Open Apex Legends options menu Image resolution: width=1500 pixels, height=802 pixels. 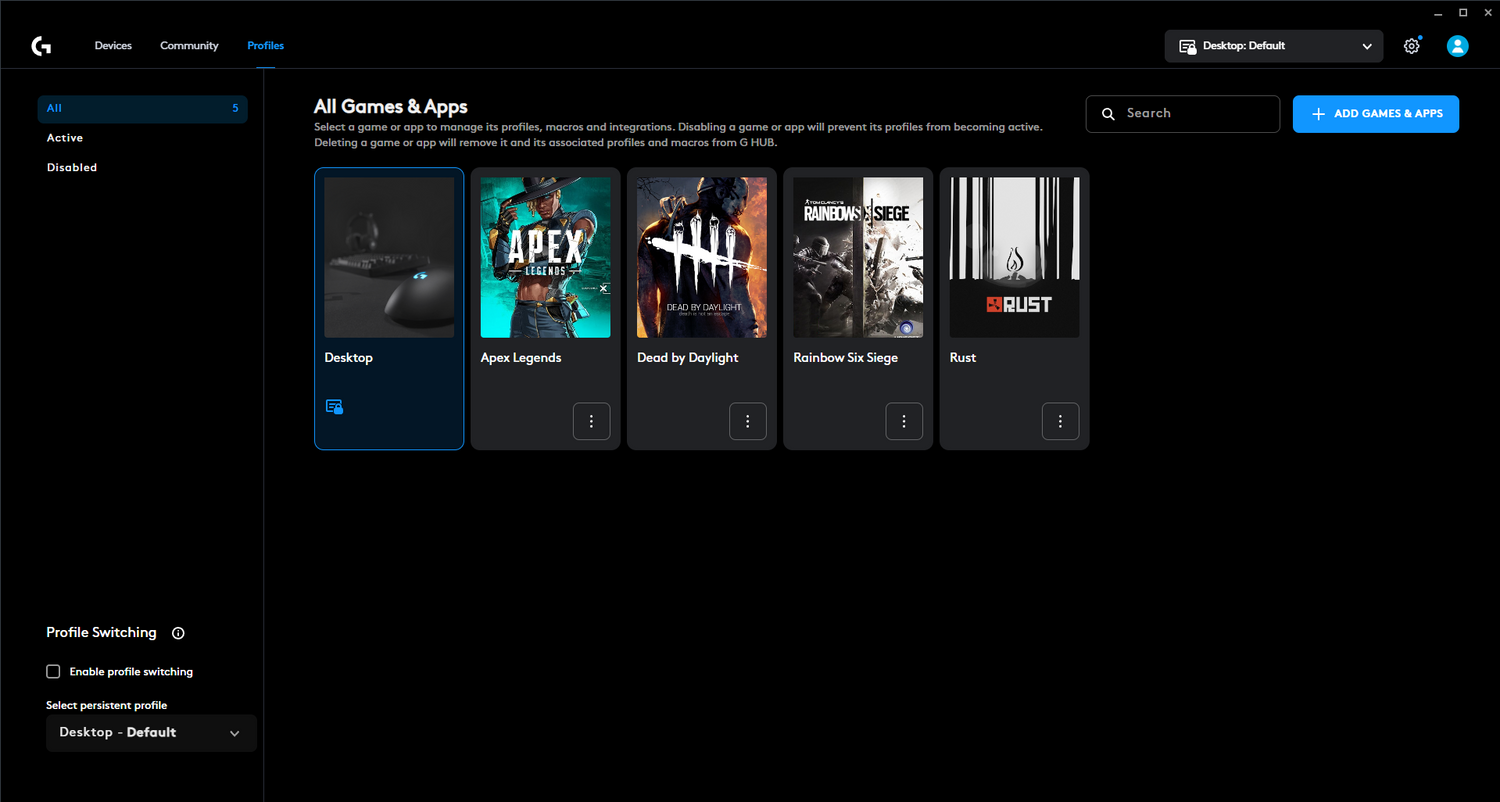(x=592, y=421)
